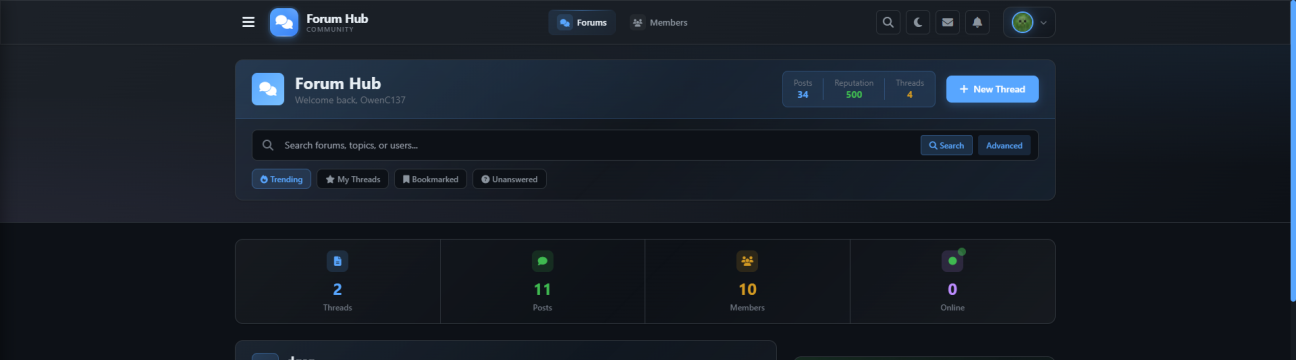Select the Trending filter

(x=281, y=179)
